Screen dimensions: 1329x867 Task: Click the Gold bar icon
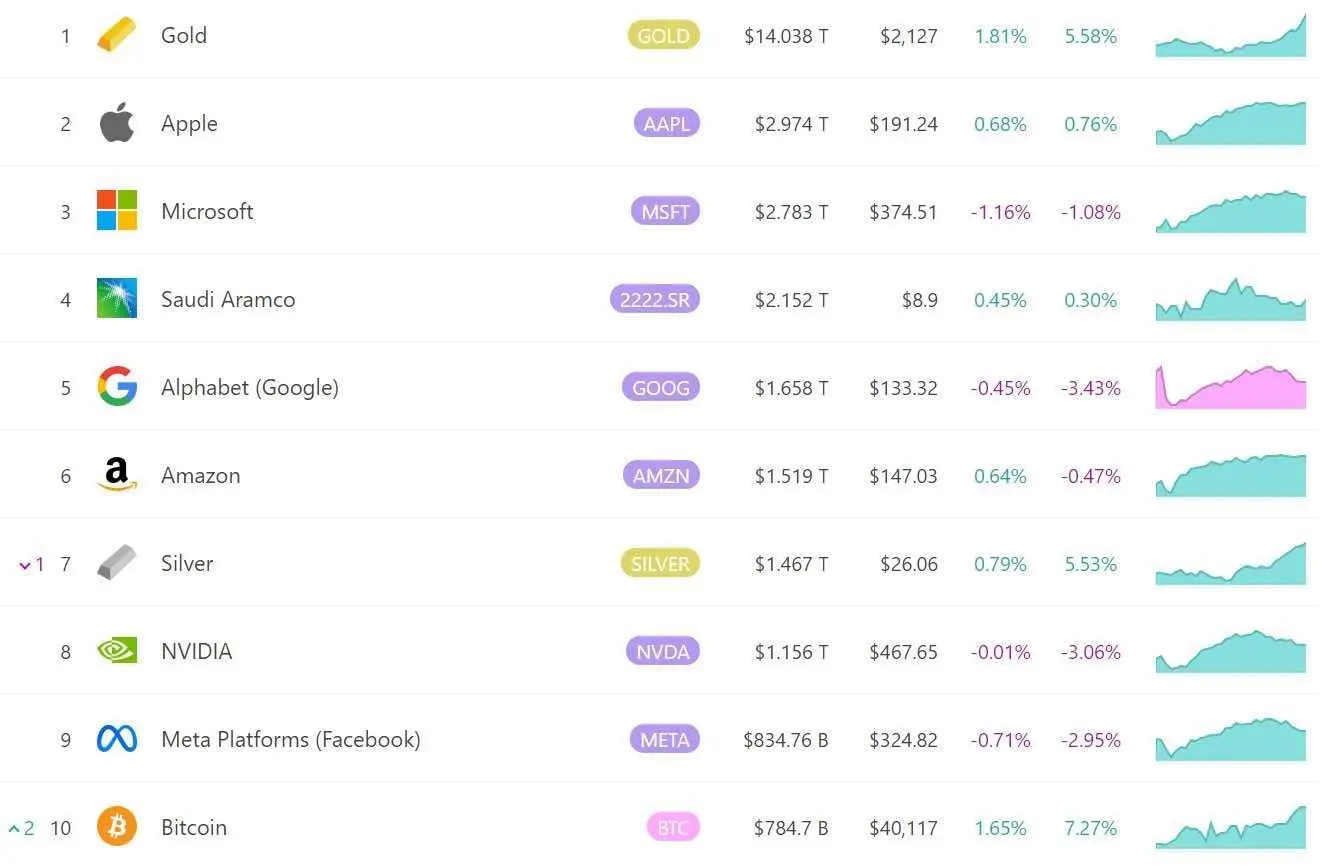116,36
